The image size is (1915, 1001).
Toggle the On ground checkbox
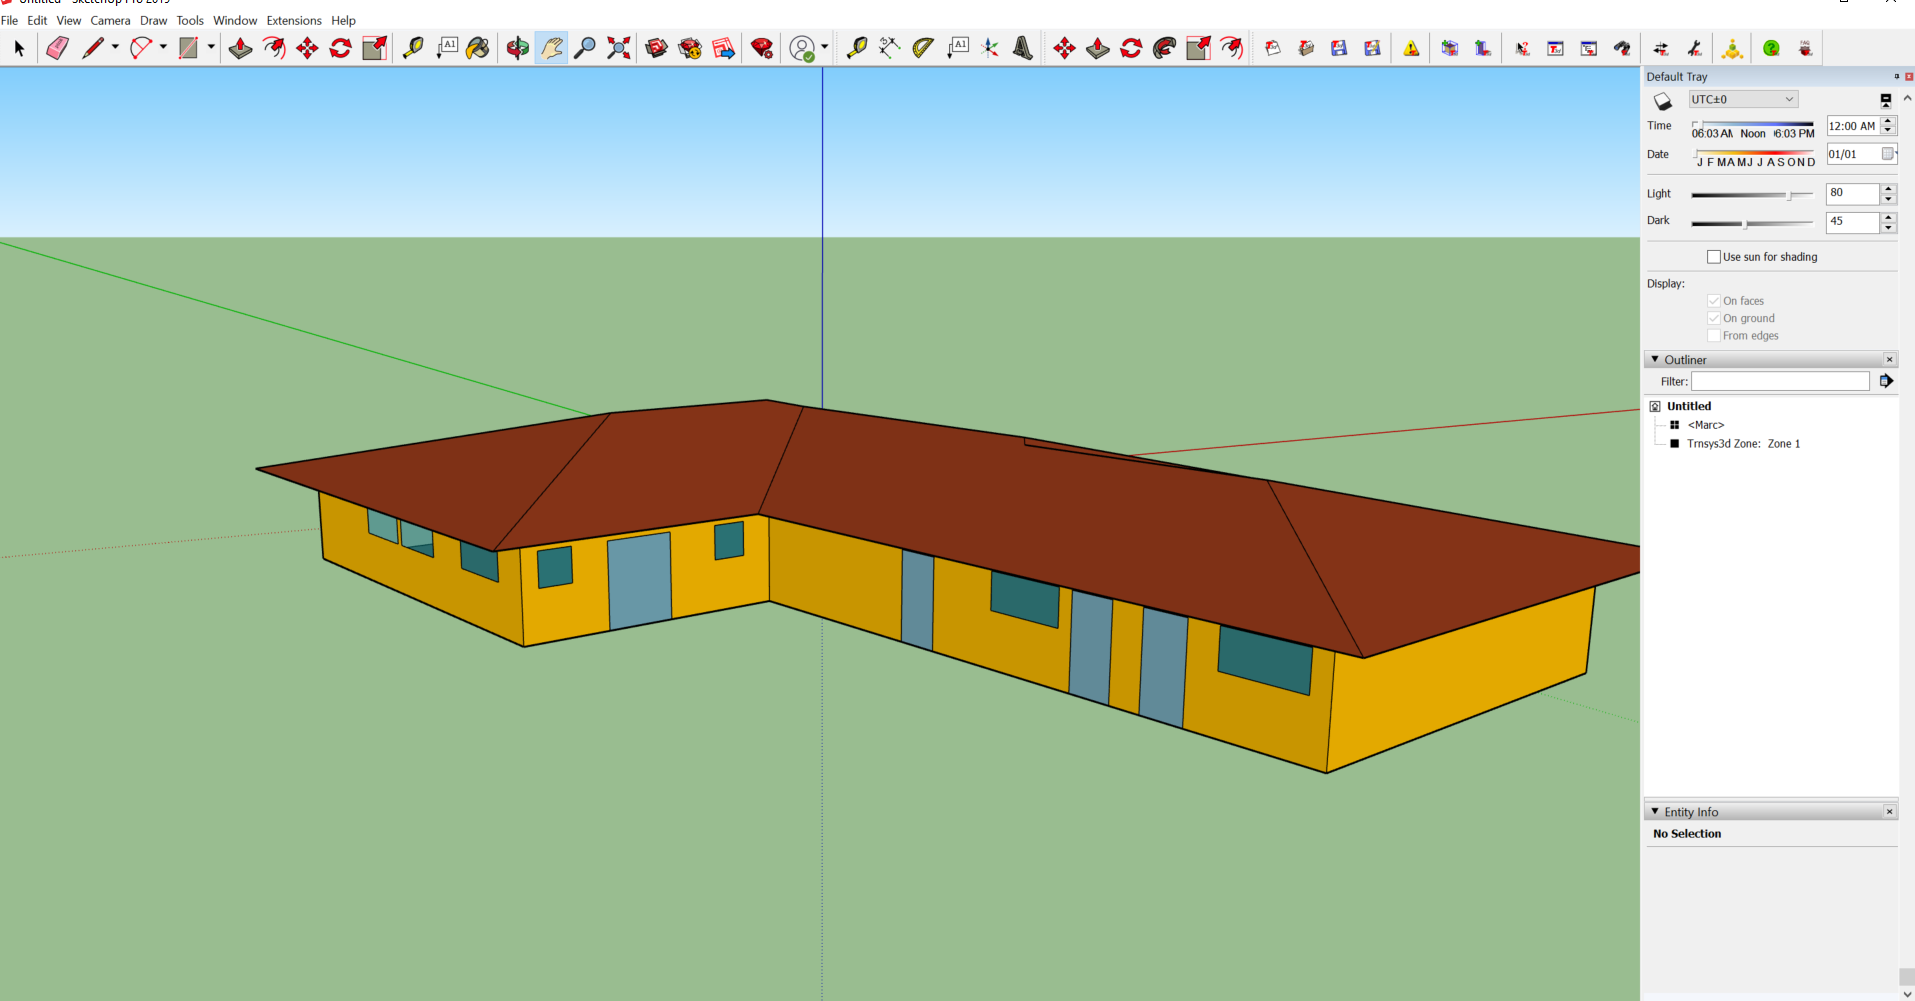click(x=1714, y=318)
